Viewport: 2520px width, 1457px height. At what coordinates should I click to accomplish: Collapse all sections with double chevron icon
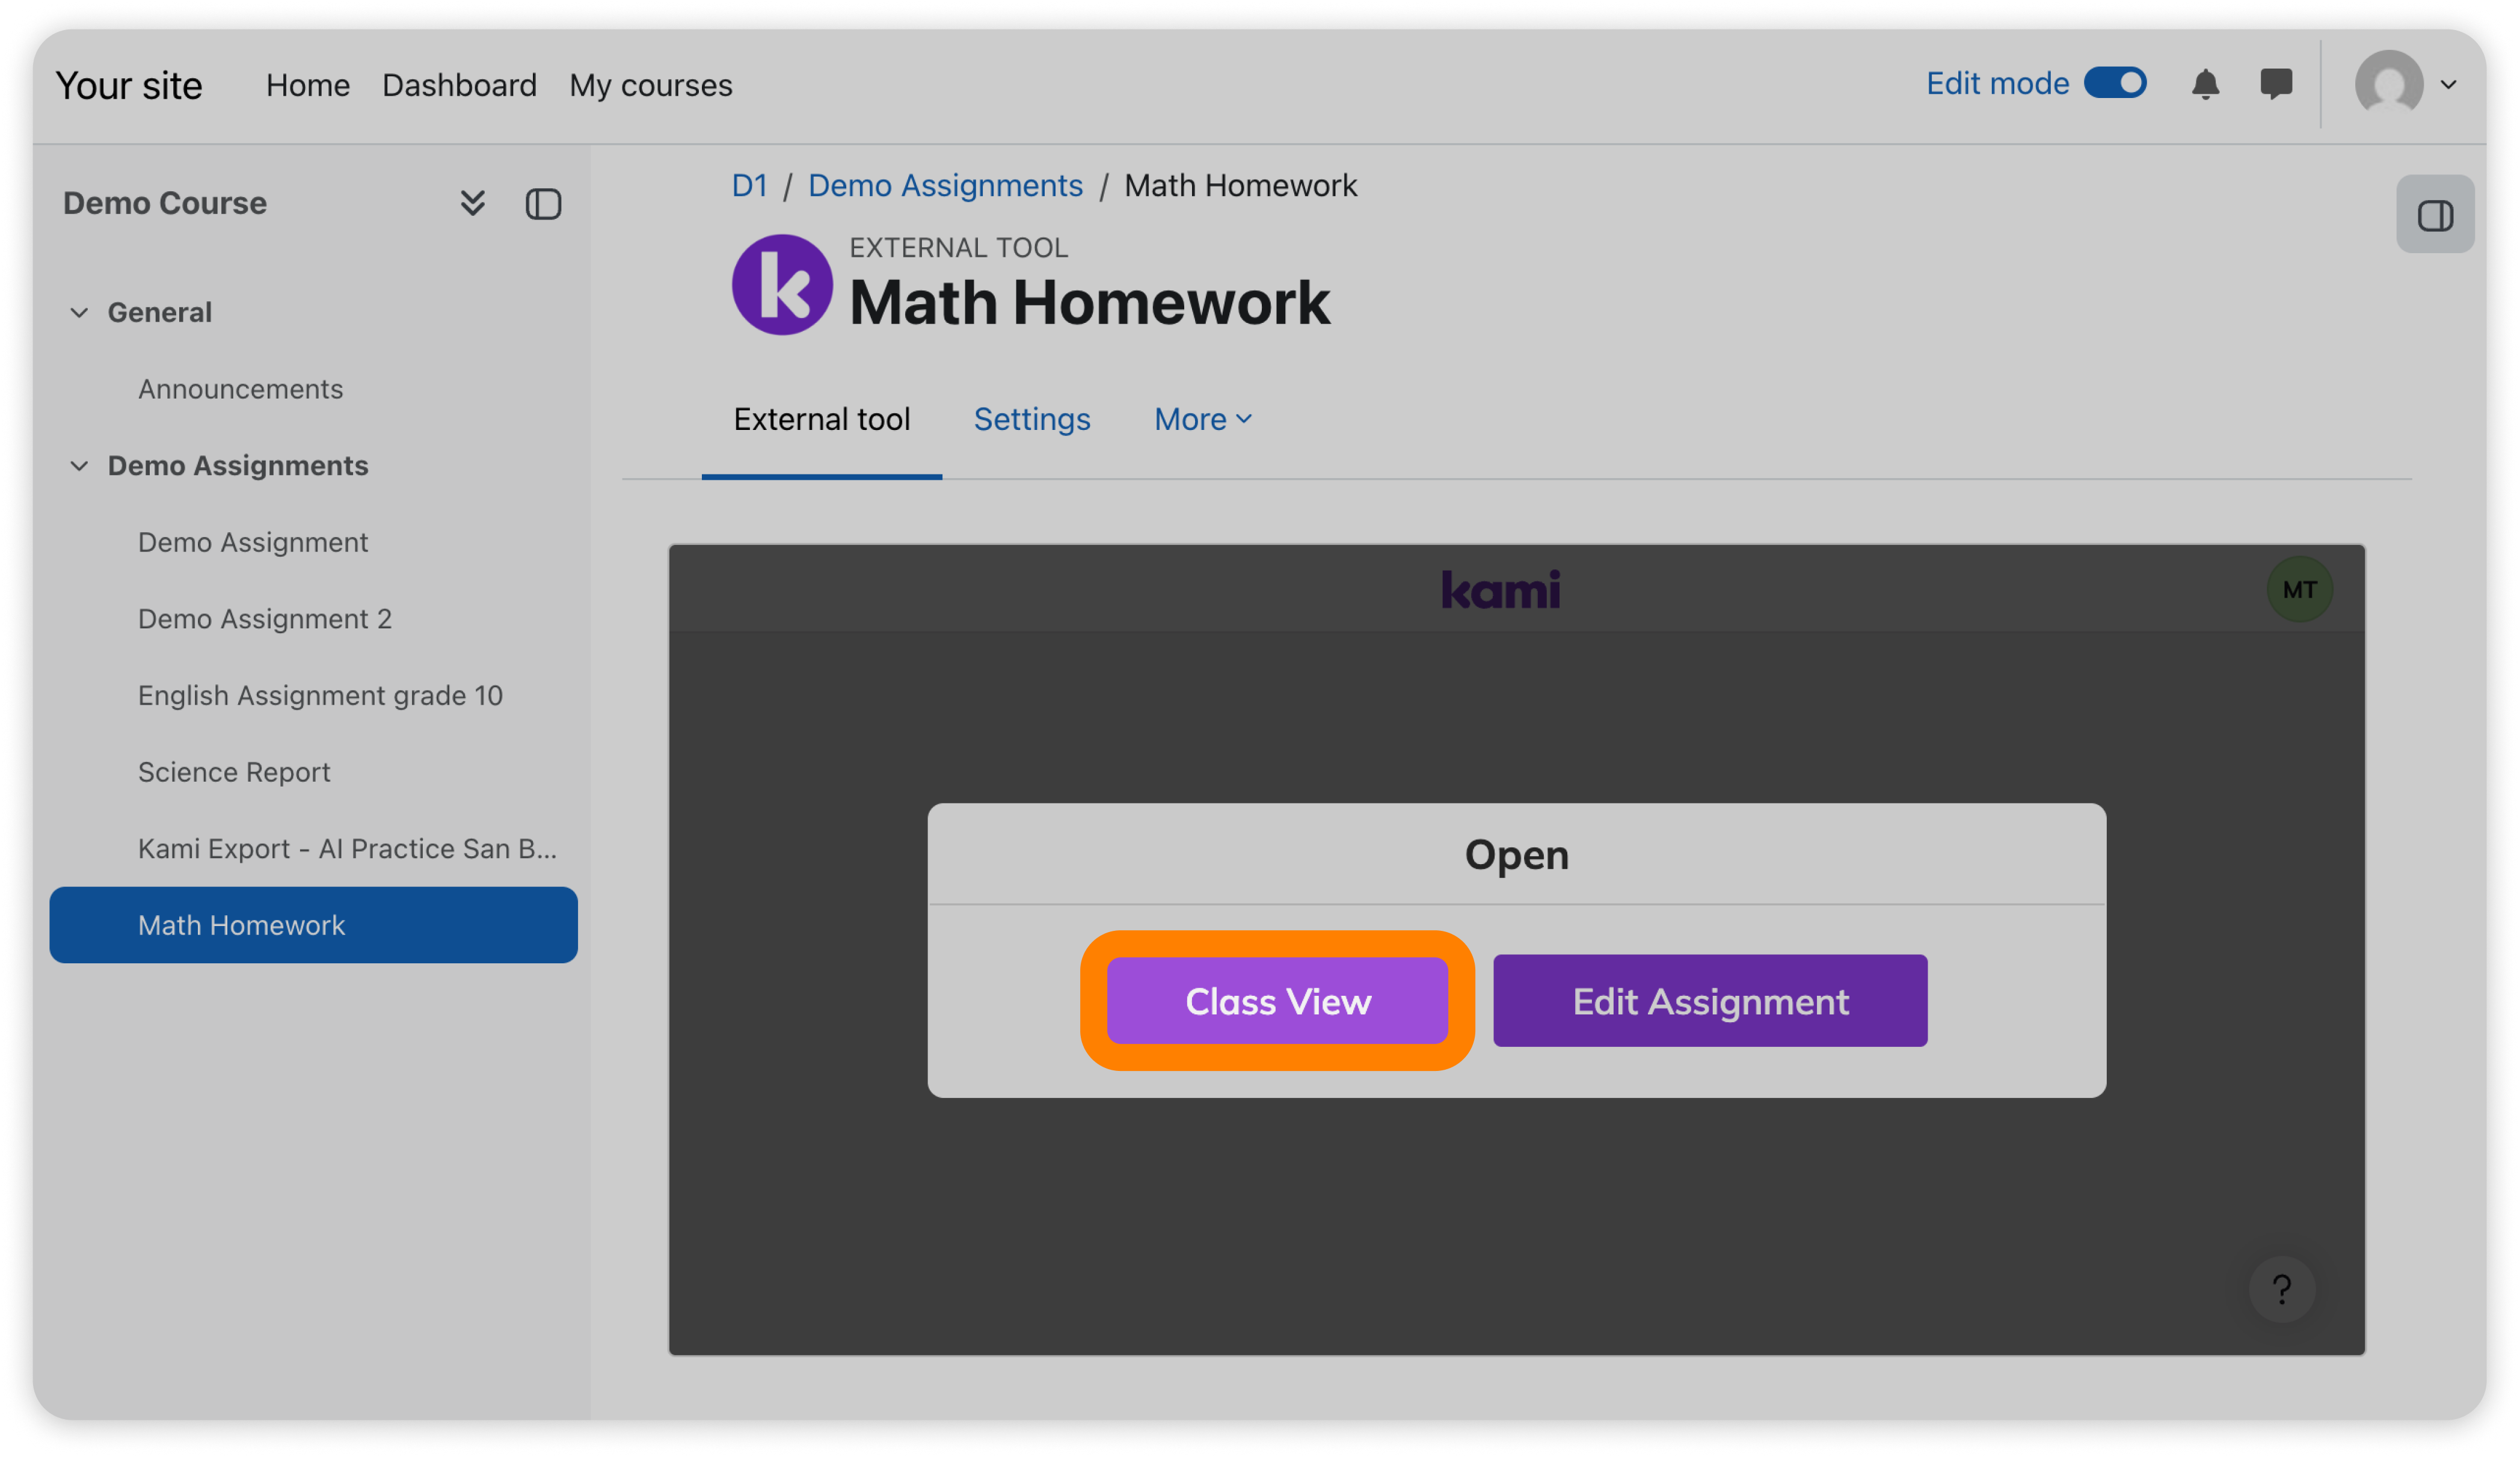[x=472, y=203]
